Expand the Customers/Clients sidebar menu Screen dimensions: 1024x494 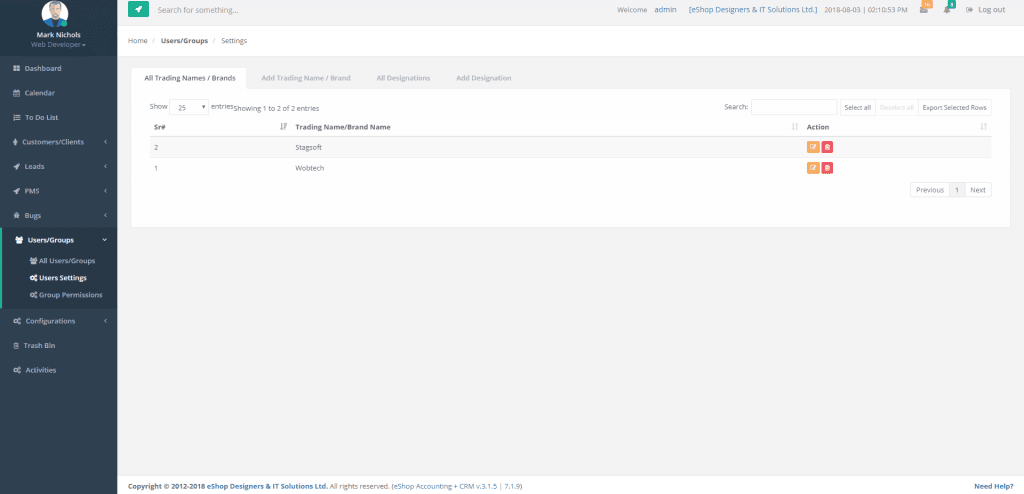tap(58, 142)
